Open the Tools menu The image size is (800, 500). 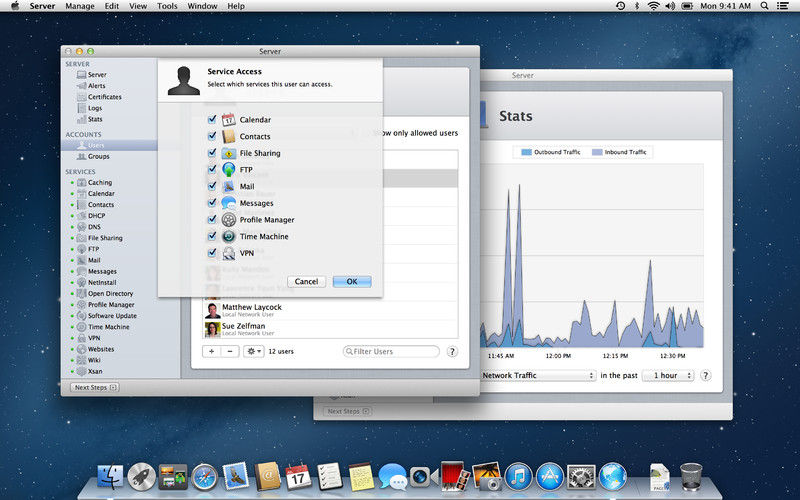point(167,6)
